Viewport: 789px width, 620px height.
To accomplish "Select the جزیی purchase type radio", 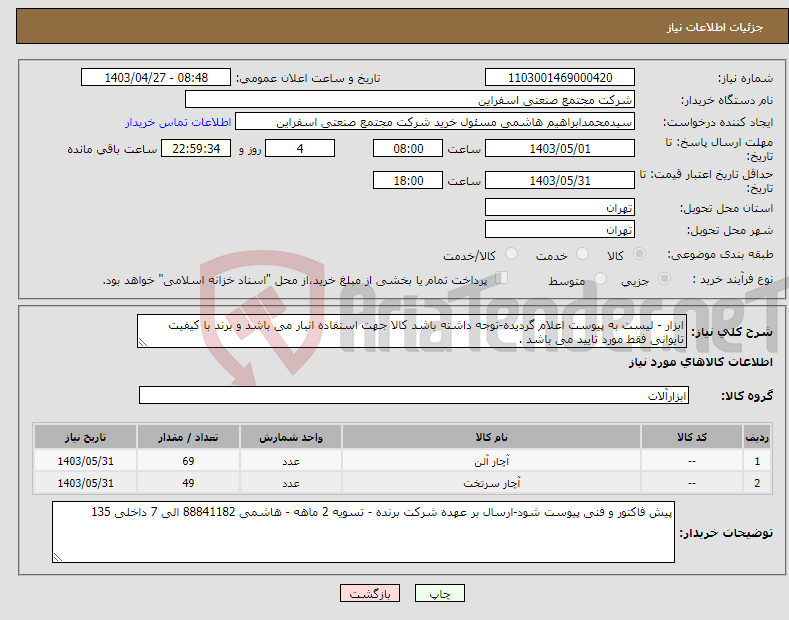I will tap(664, 278).
